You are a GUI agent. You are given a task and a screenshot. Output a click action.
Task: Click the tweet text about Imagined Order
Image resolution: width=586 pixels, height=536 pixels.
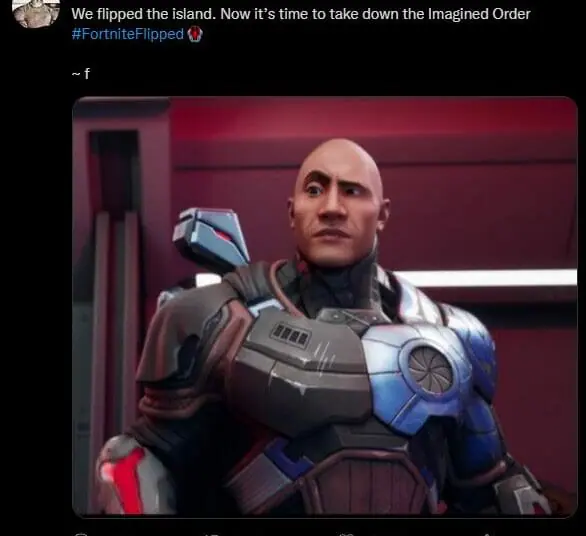click(x=300, y=14)
